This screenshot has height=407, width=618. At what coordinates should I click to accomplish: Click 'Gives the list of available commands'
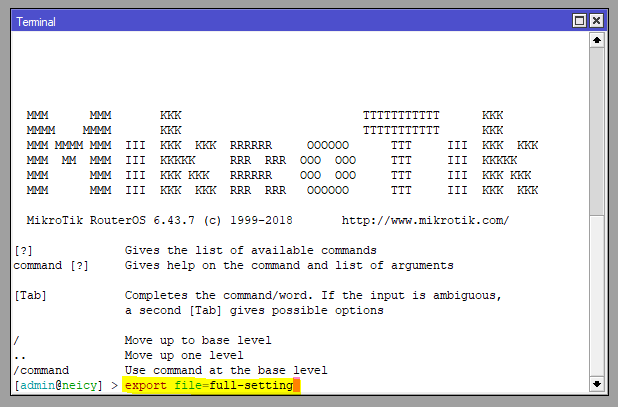pyautogui.click(x=251, y=251)
